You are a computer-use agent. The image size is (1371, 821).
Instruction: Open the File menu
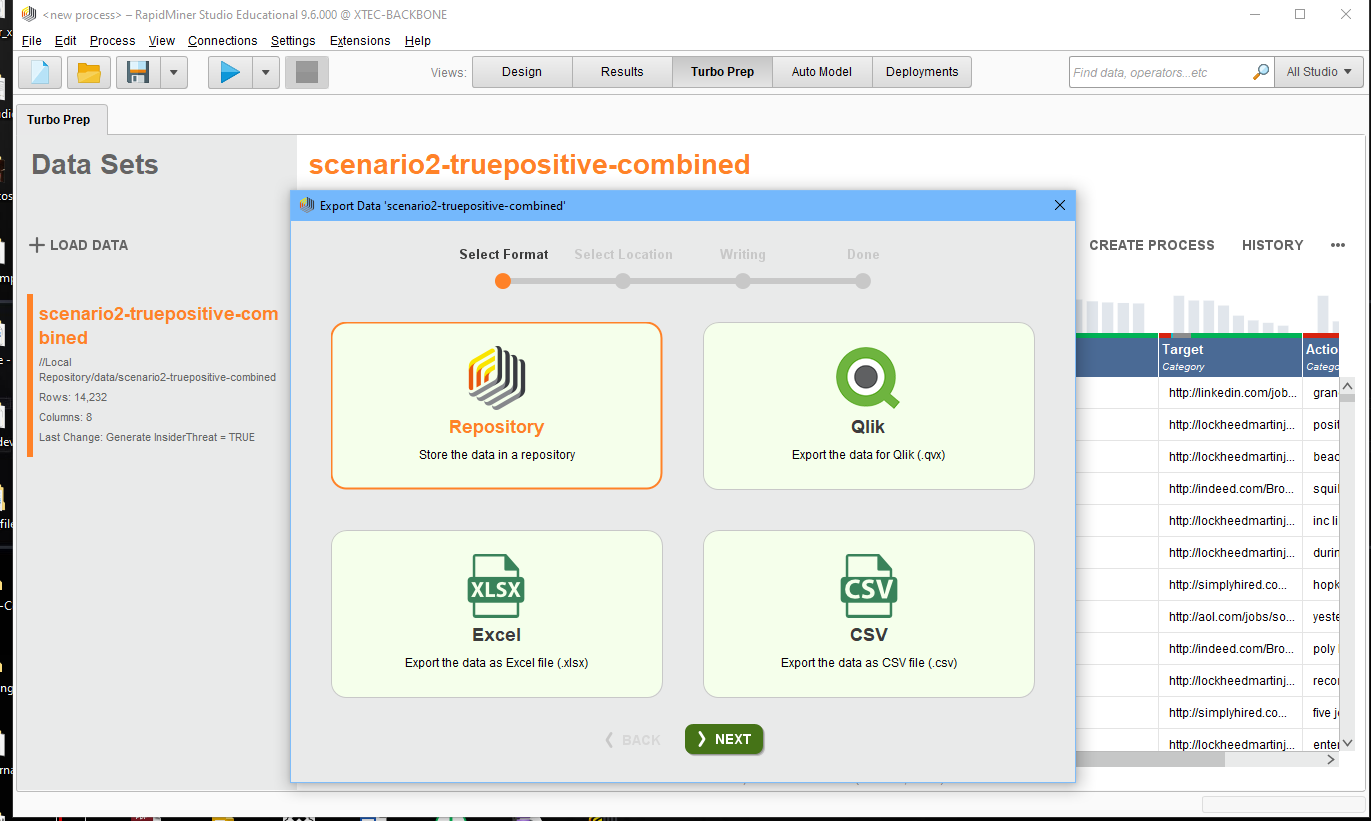tap(31, 41)
